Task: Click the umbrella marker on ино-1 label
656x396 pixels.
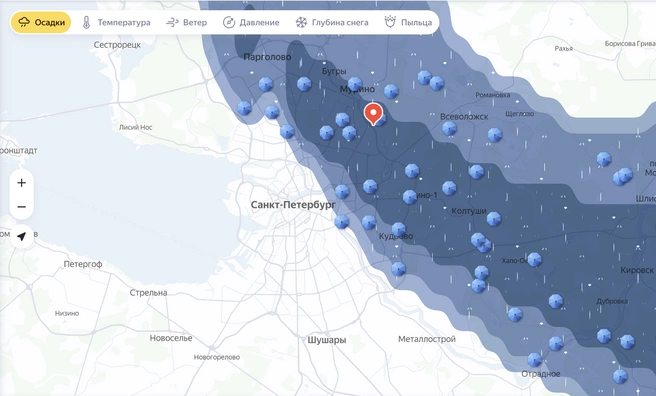Action: (410, 197)
